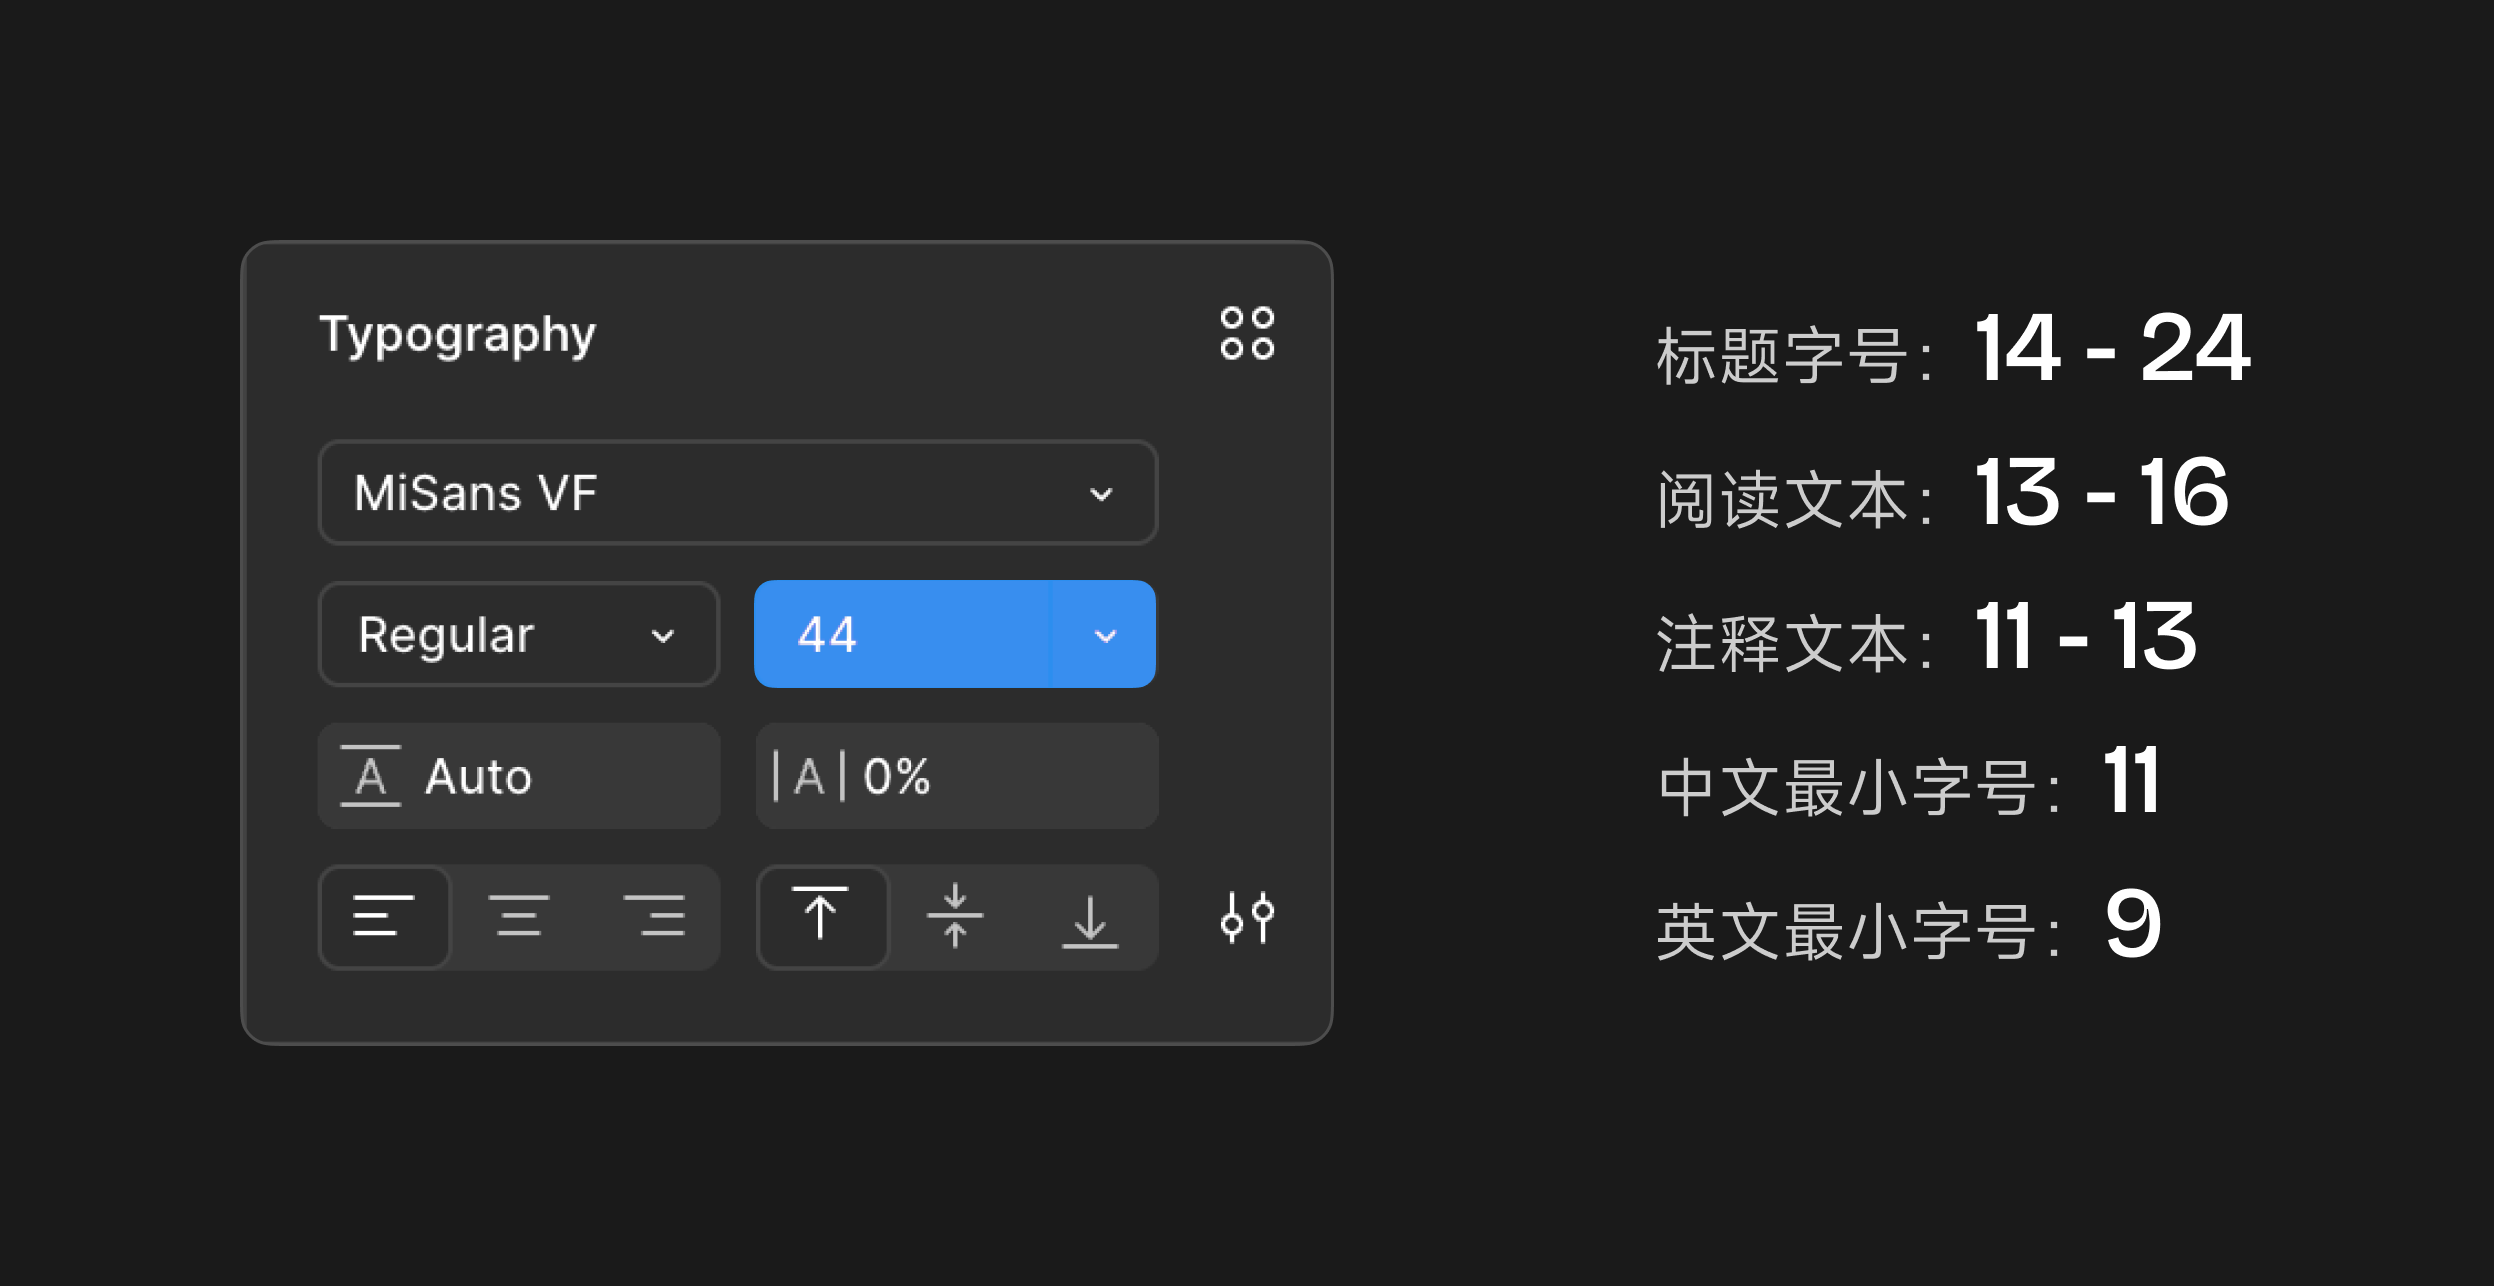Click the 13 - 16 reading text size

coord(2102,493)
